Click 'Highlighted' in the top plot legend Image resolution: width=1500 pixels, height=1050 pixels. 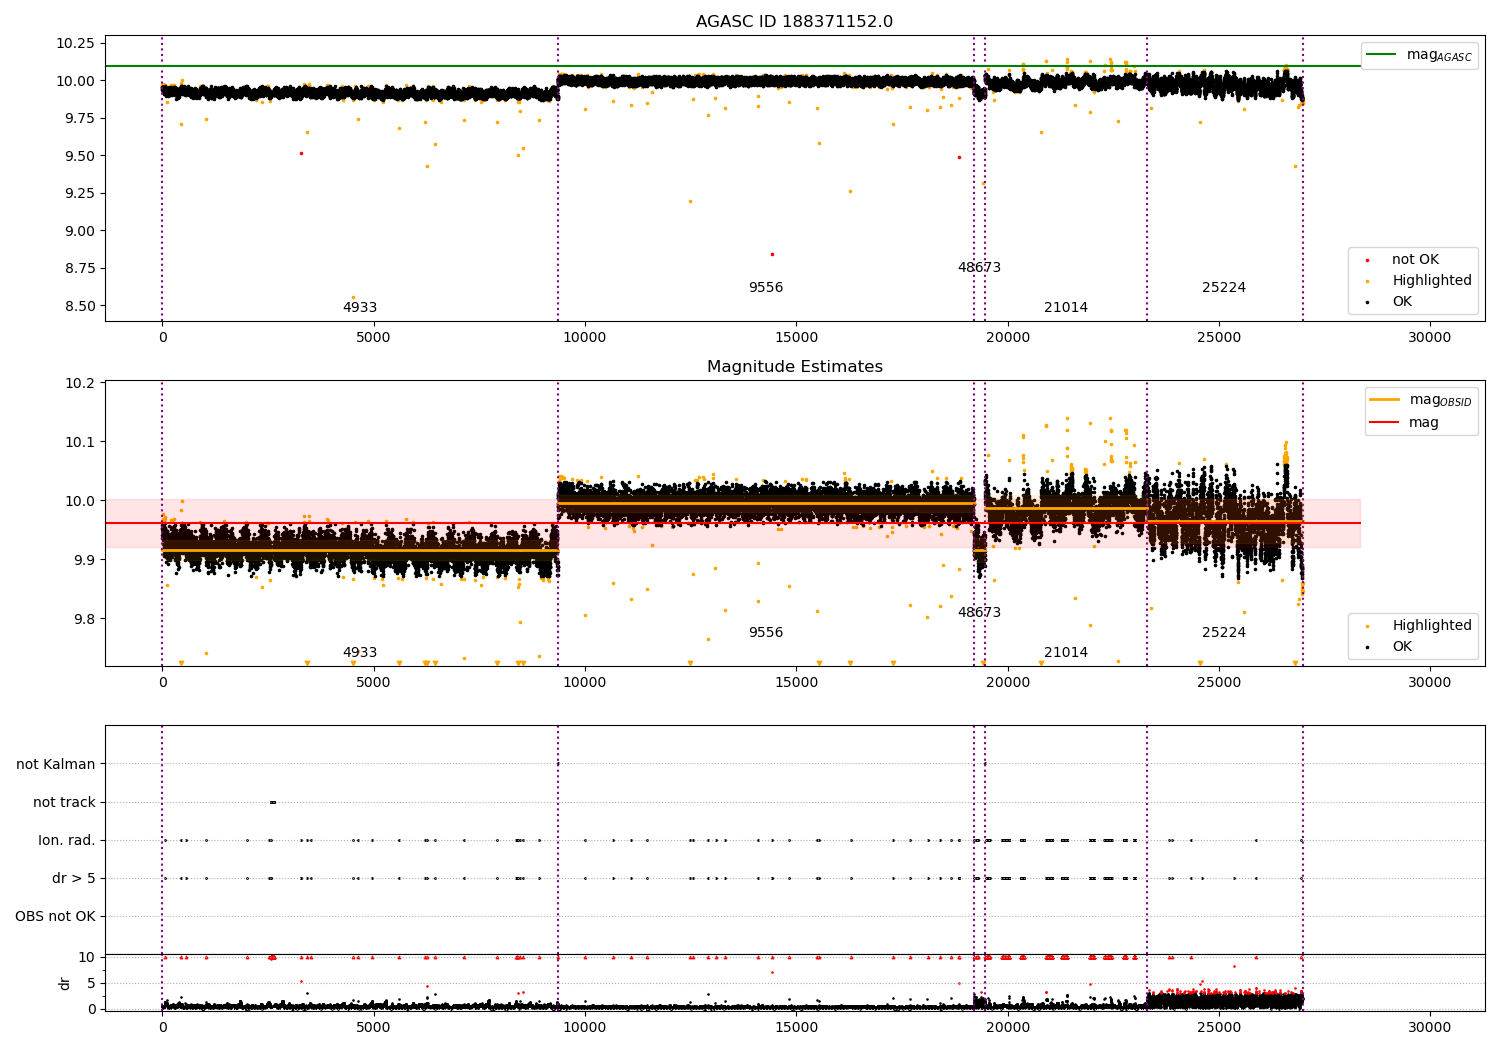tap(1432, 281)
